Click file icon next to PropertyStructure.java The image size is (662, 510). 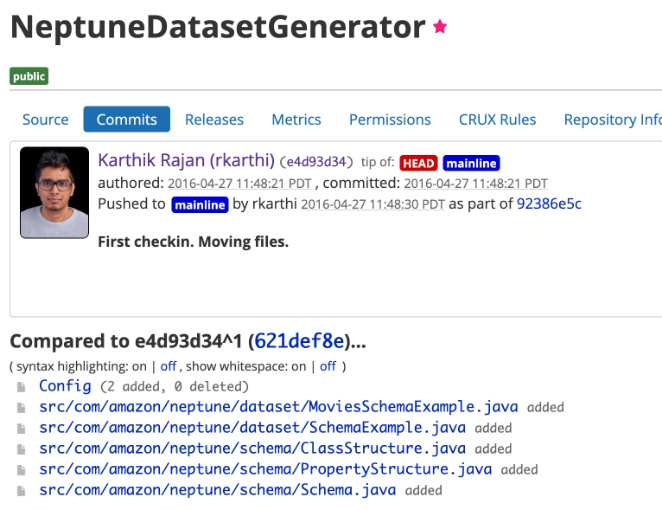21,470
